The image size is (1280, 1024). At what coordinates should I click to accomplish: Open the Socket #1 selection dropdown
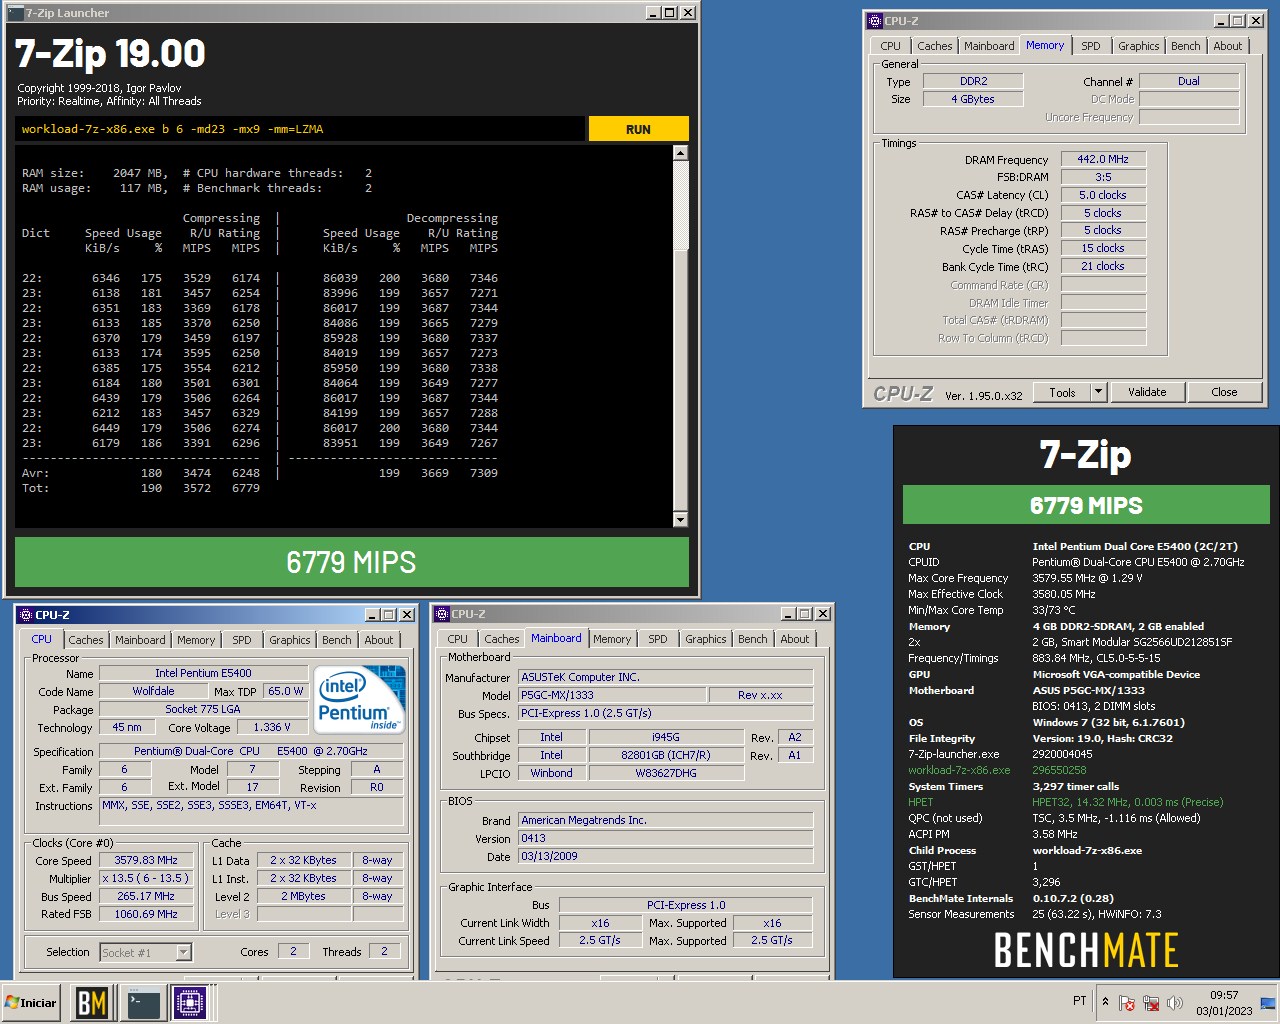tap(146, 952)
